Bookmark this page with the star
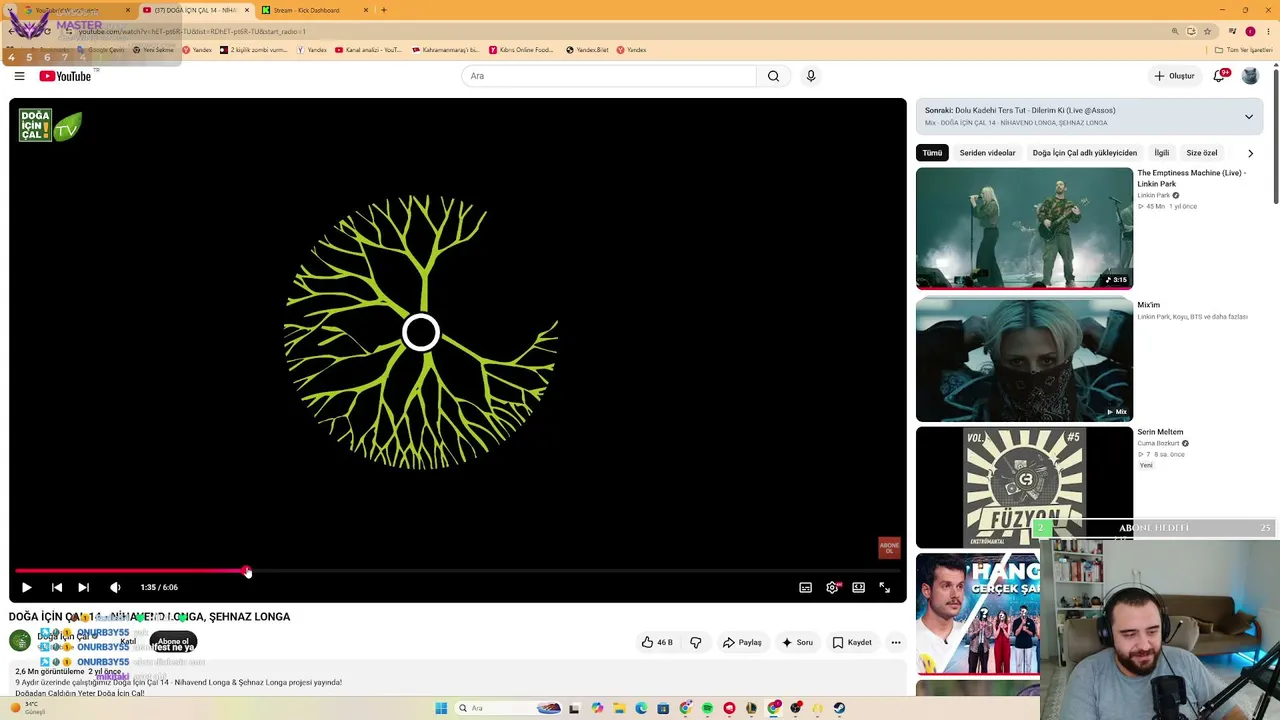Screen dimensions: 1280x720 coord(1207,31)
